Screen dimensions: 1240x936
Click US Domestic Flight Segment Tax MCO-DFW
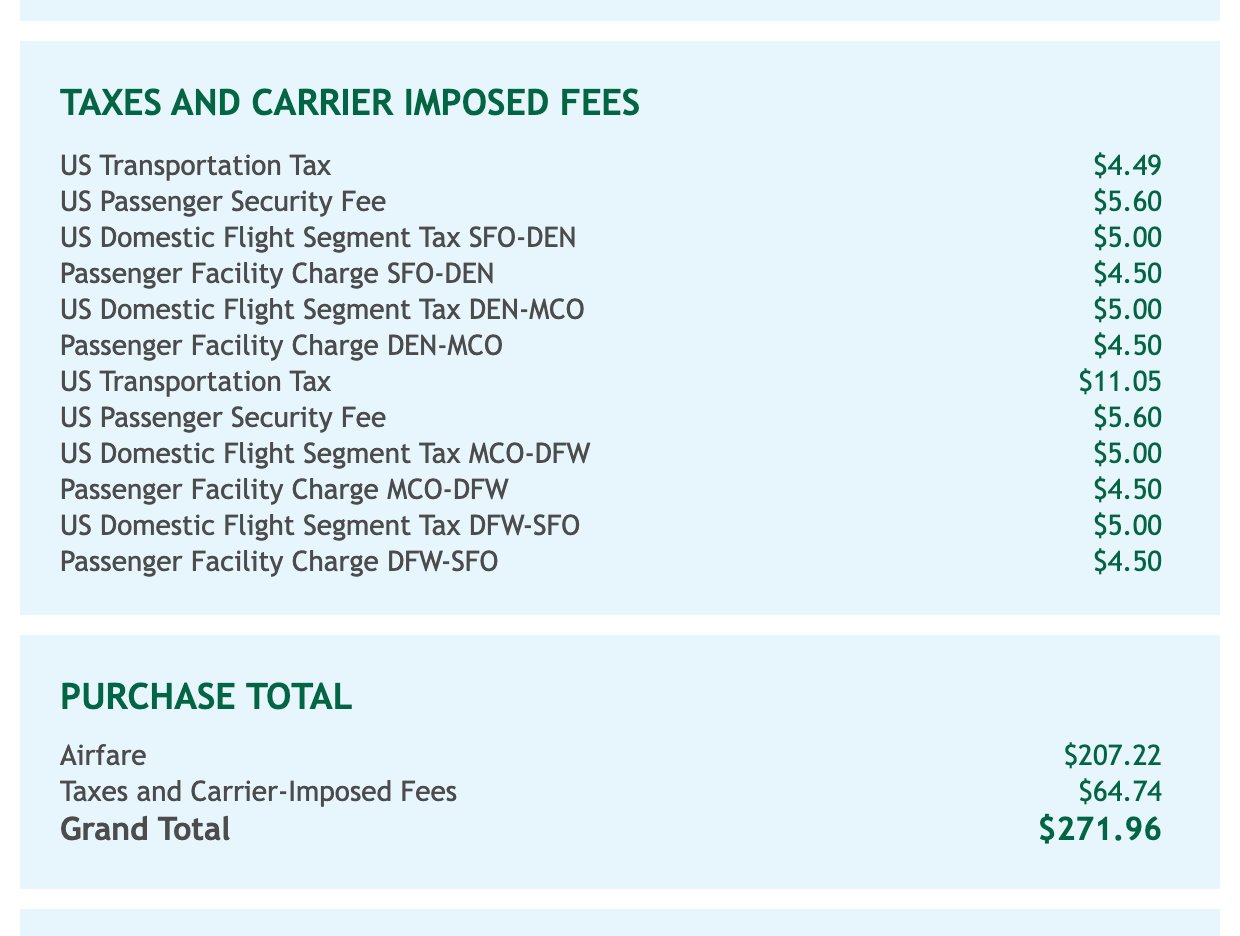(x=325, y=454)
